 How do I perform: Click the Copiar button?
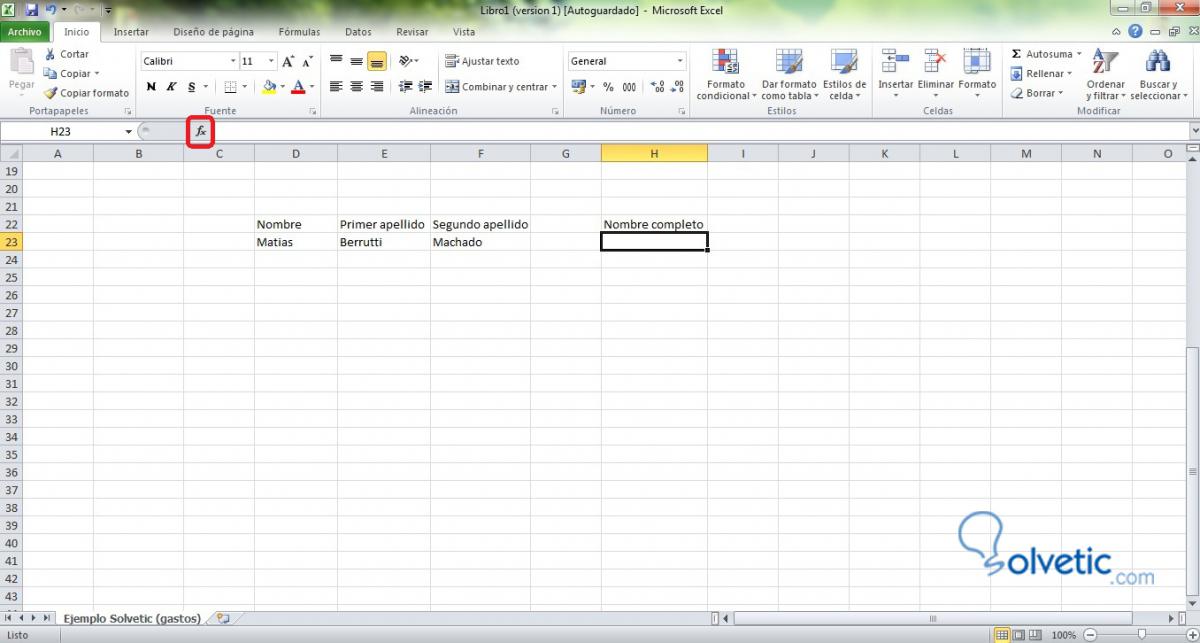coord(71,73)
